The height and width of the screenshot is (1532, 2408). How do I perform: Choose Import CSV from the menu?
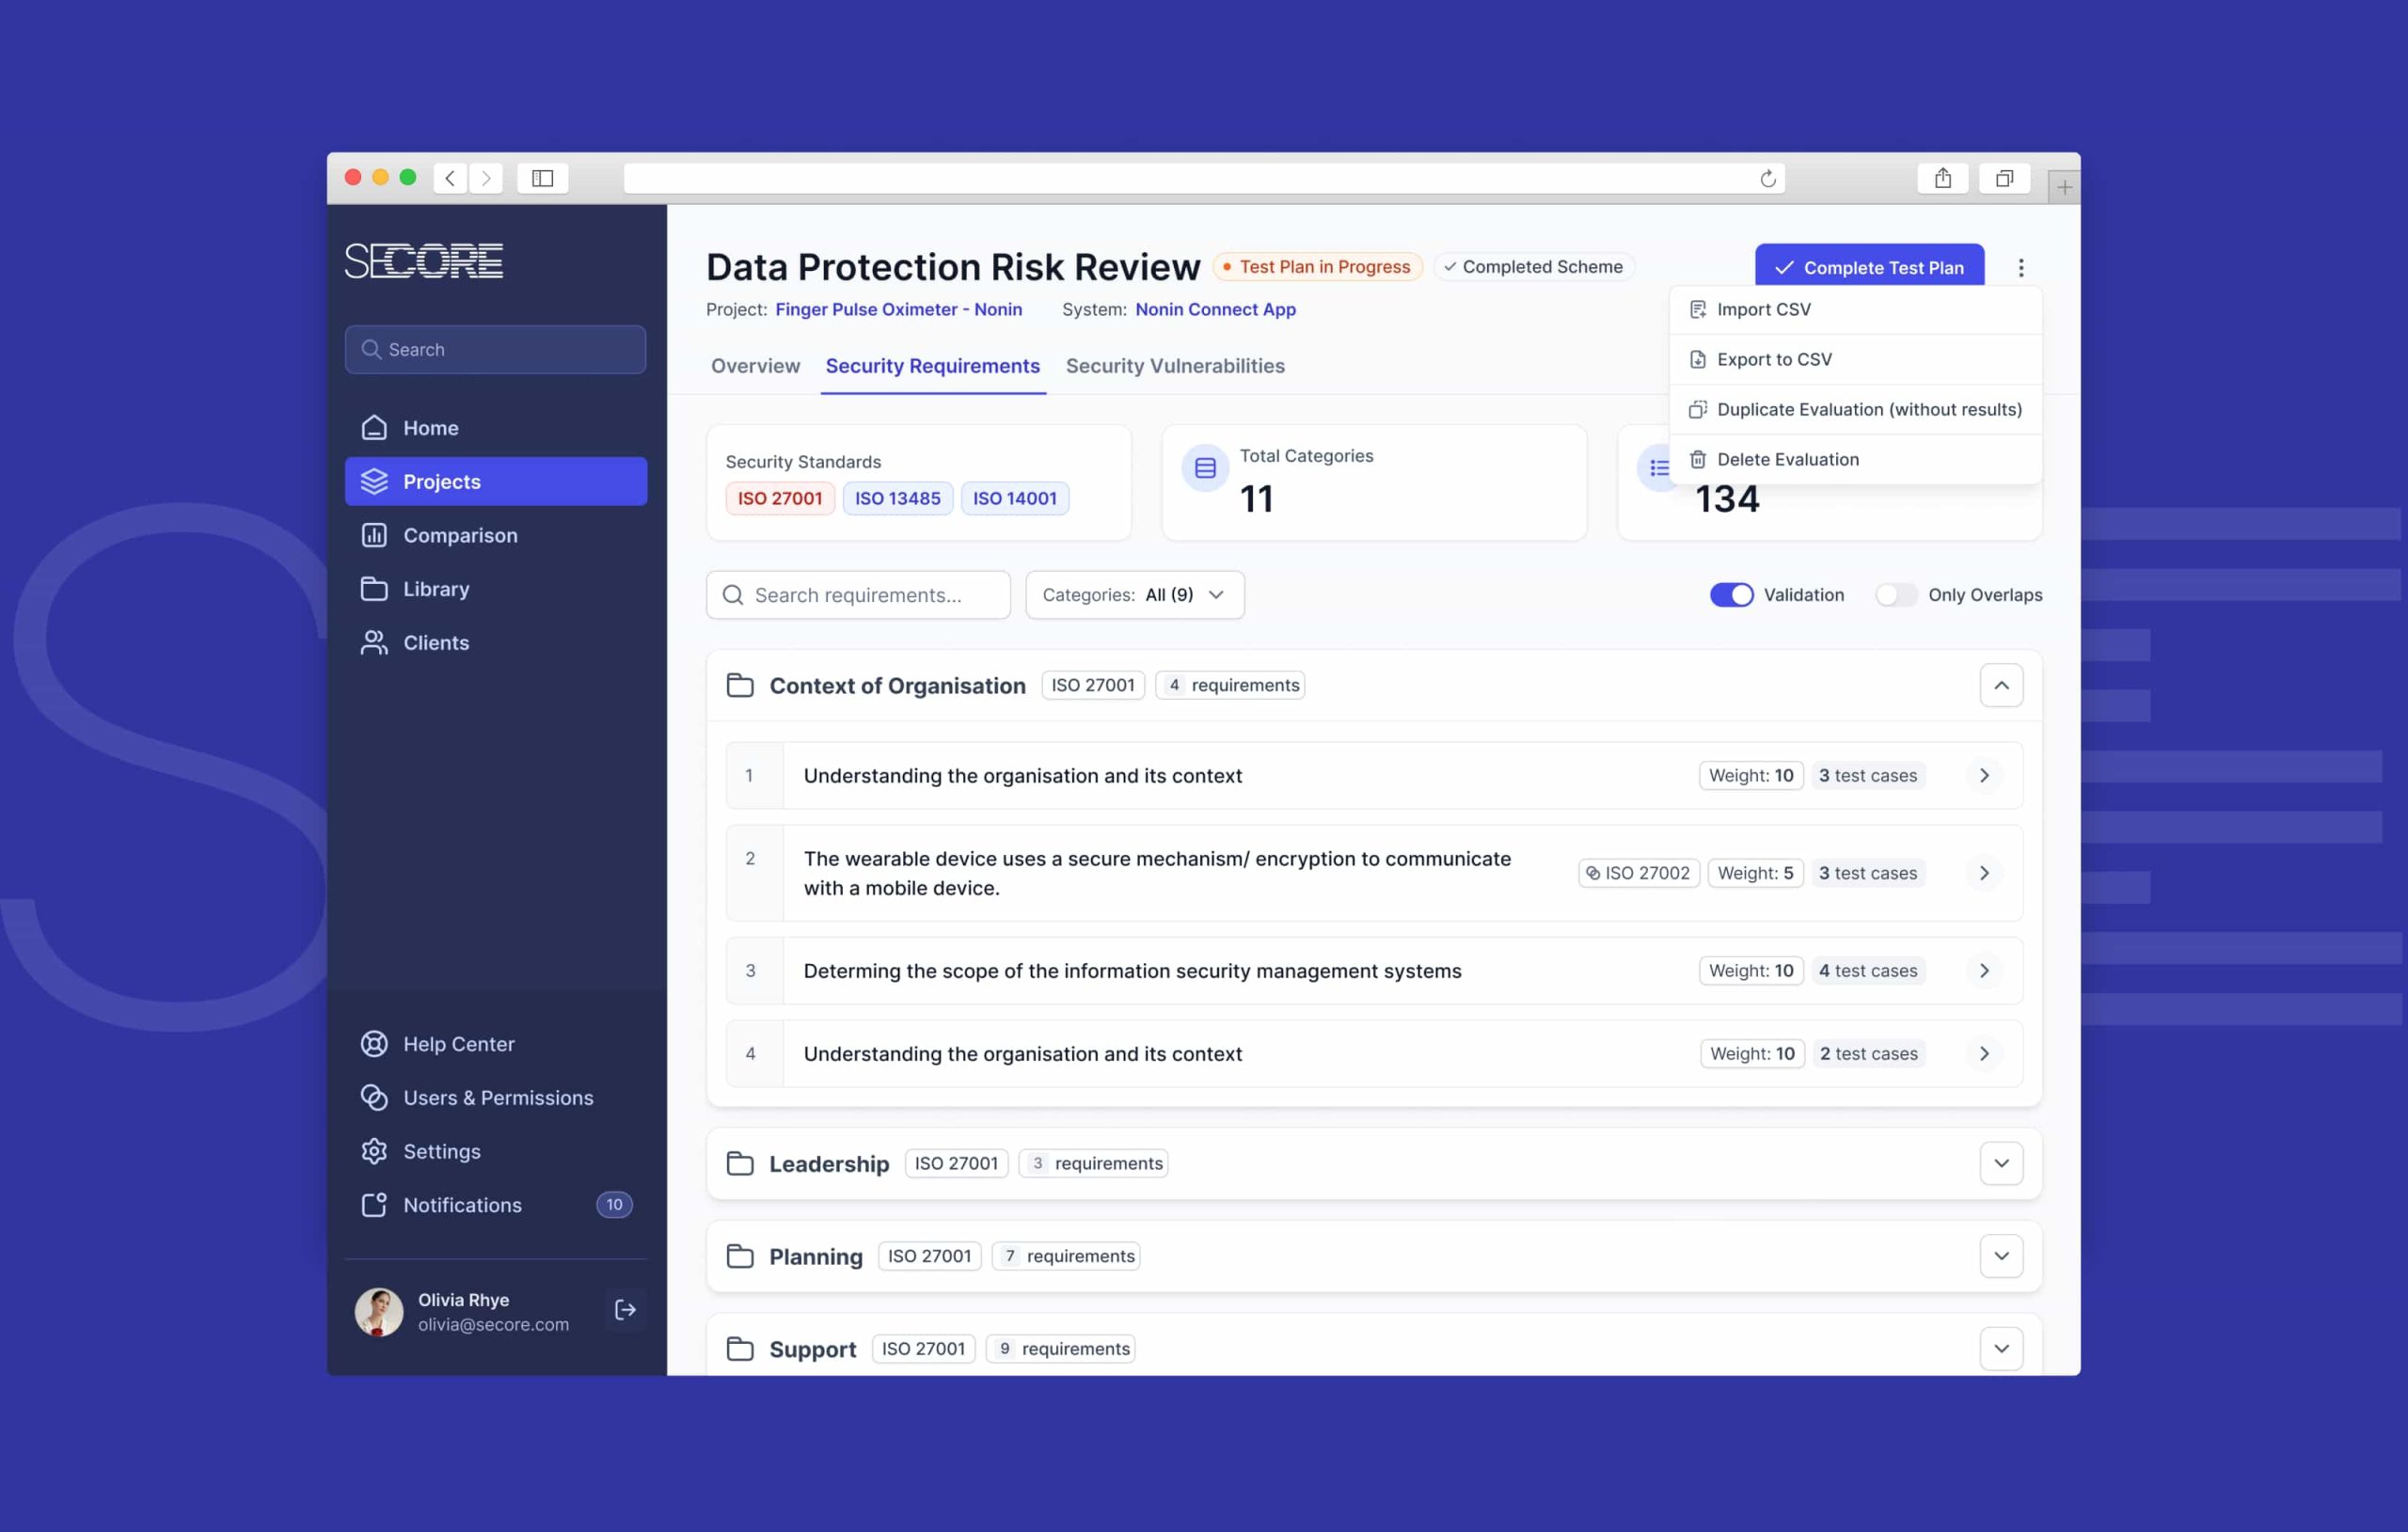click(1855, 310)
